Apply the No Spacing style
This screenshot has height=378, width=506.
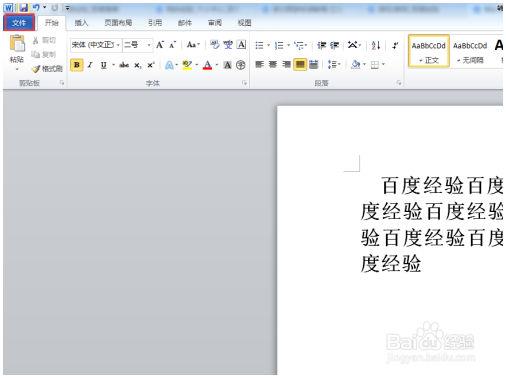470,51
